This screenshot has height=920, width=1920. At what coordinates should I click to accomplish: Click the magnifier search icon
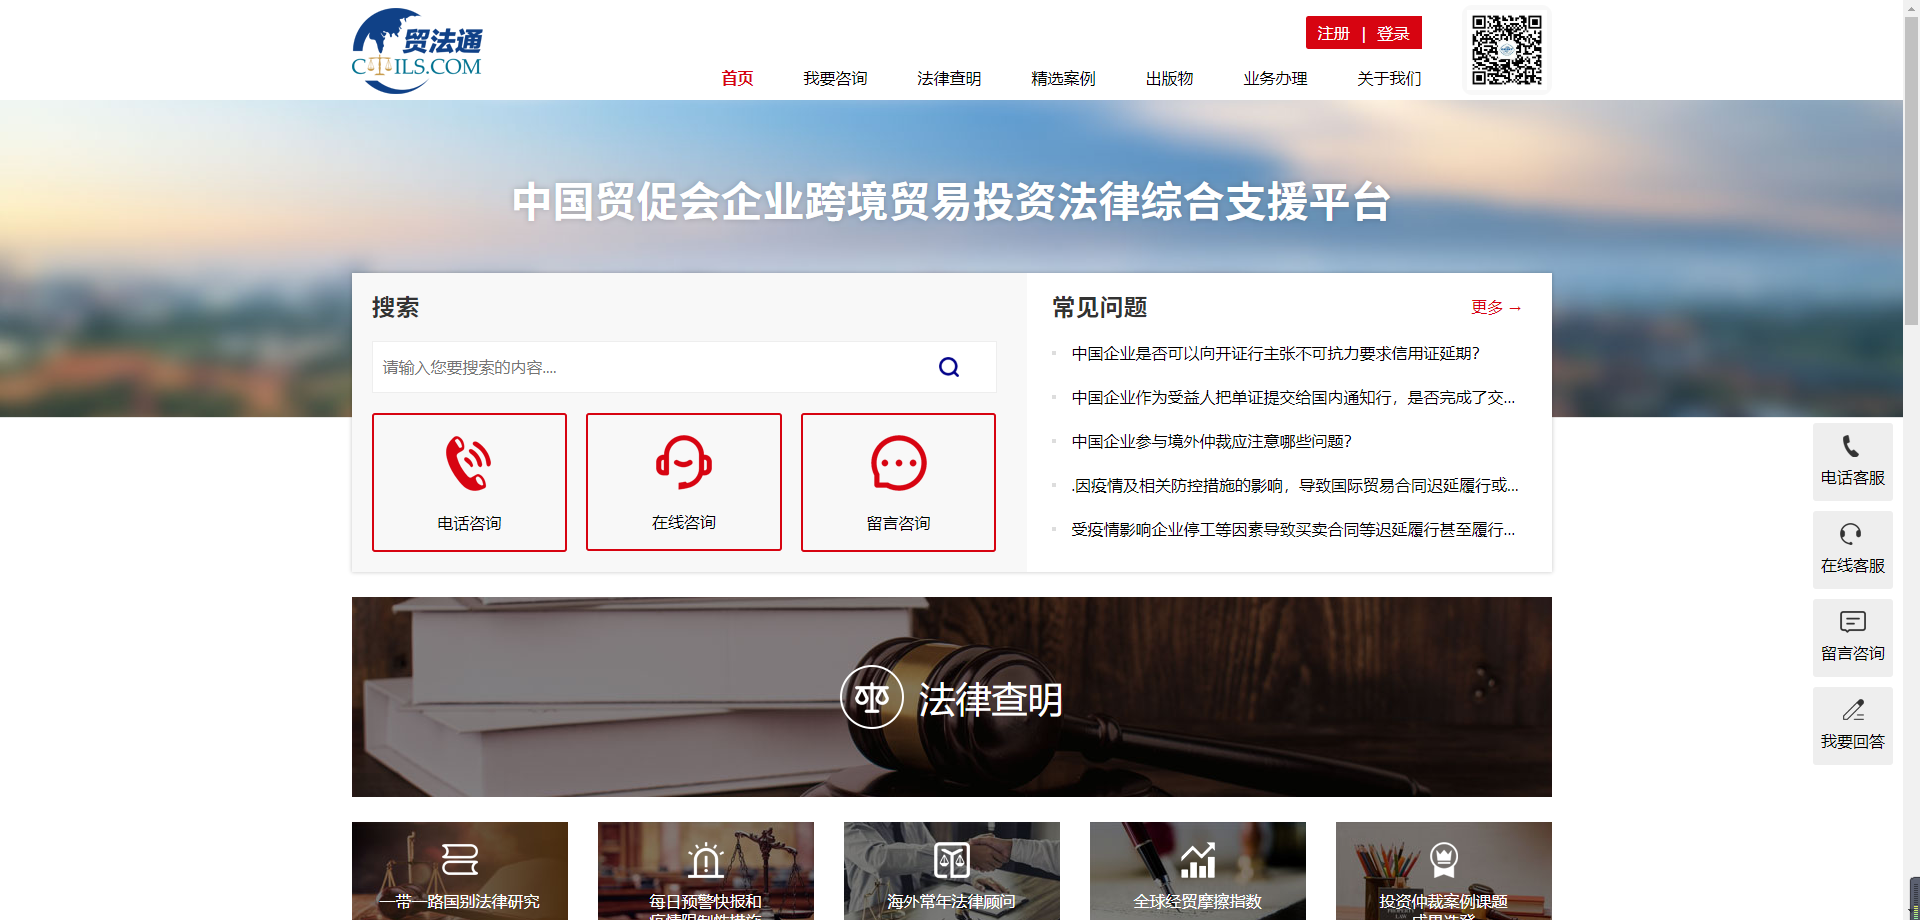point(948,367)
